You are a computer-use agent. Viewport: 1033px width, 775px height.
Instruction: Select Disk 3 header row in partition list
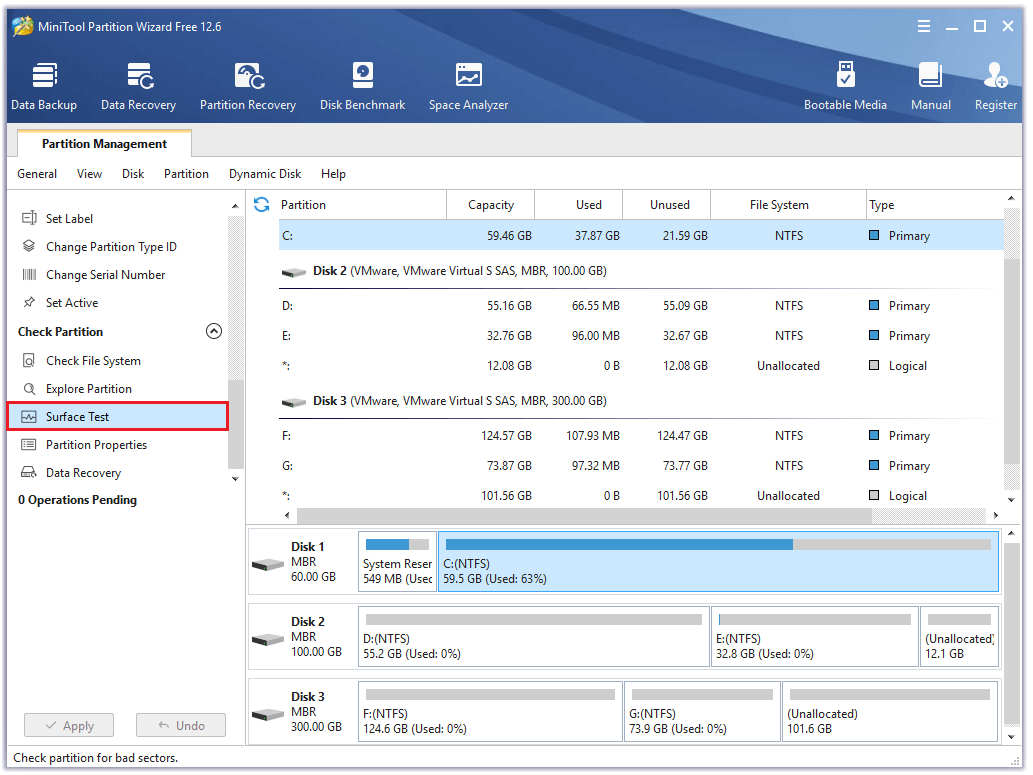pyautogui.click(x=640, y=401)
